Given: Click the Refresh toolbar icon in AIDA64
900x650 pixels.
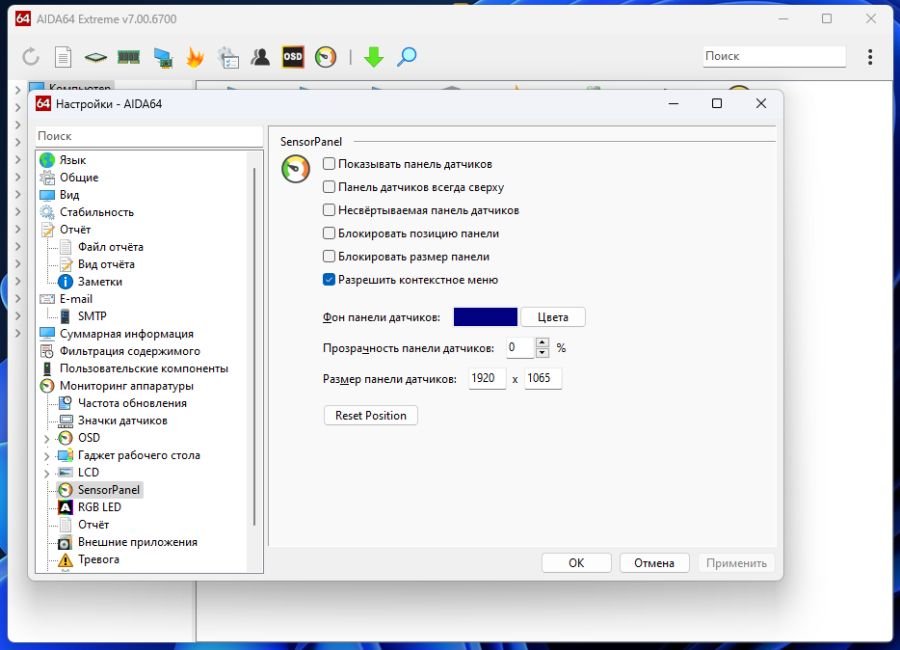Looking at the screenshot, I should point(30,56).
